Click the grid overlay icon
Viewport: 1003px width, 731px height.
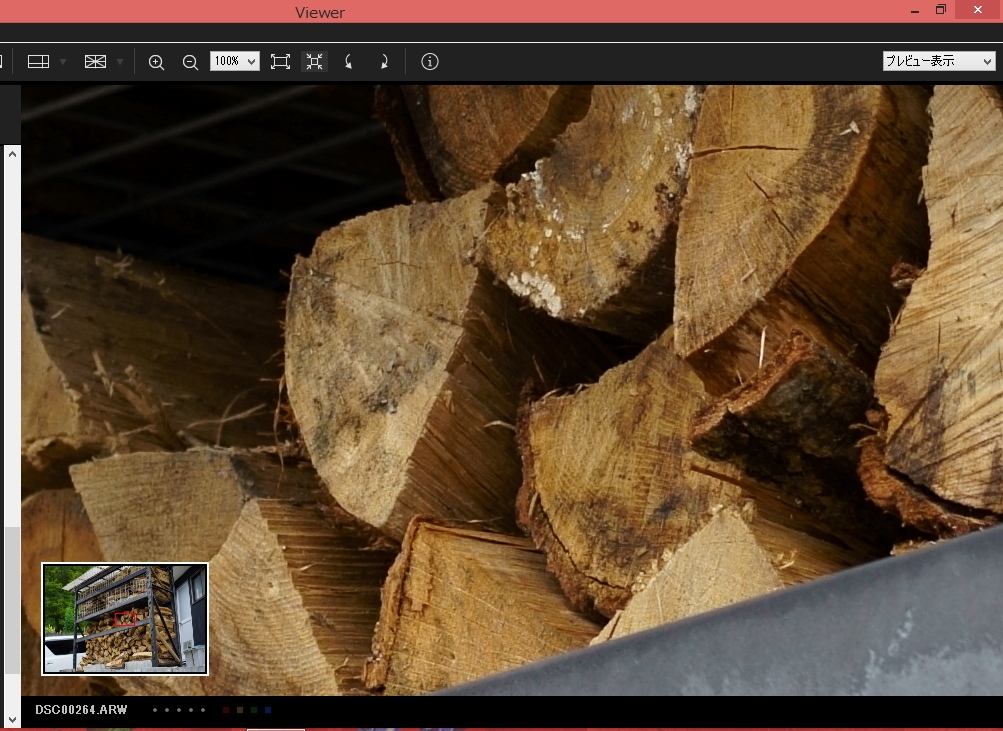pyautogui.click(x=95, y=62)
